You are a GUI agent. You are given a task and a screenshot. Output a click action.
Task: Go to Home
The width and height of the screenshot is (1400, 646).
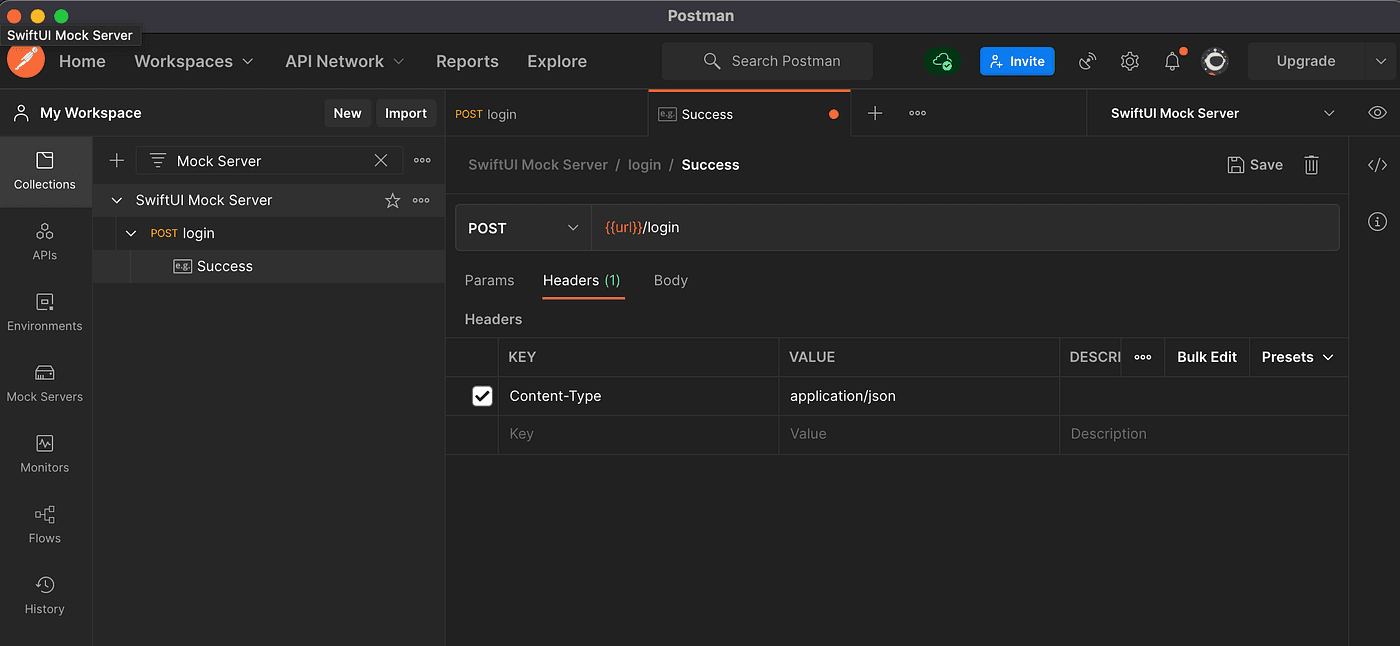[x=82, y=61]
